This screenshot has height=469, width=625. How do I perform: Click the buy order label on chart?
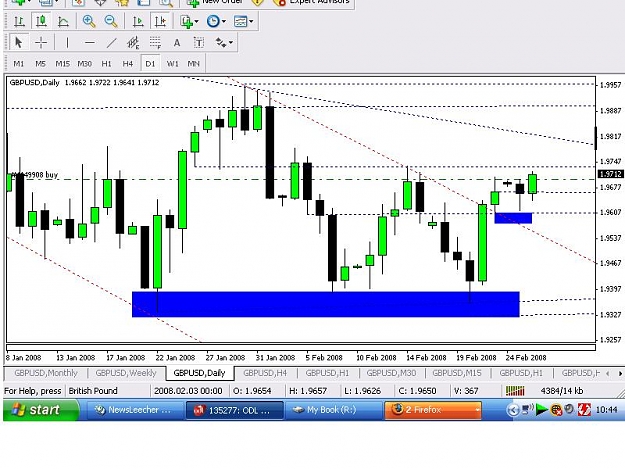34,175
